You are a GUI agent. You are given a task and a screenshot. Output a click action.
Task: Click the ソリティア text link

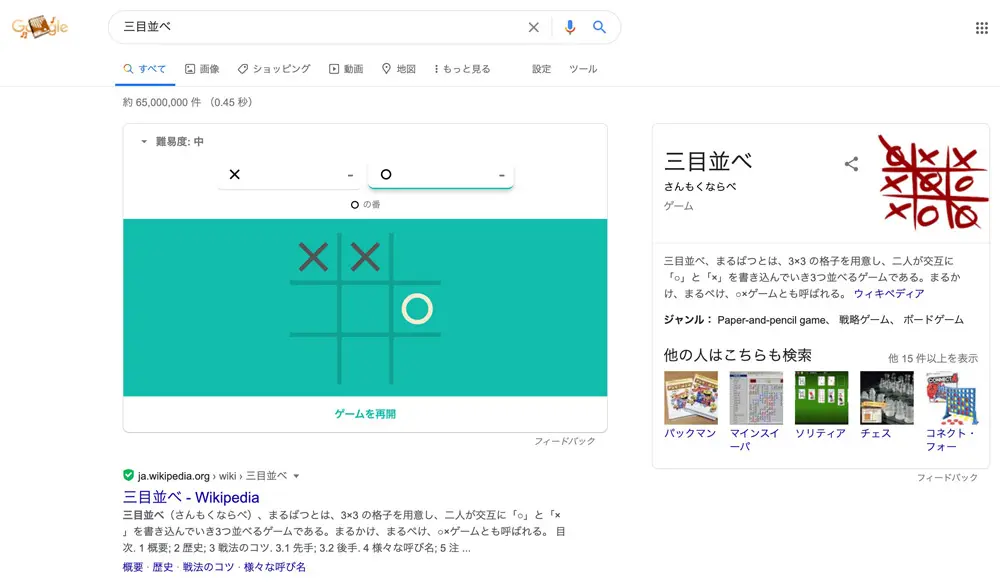coord(820,433)
